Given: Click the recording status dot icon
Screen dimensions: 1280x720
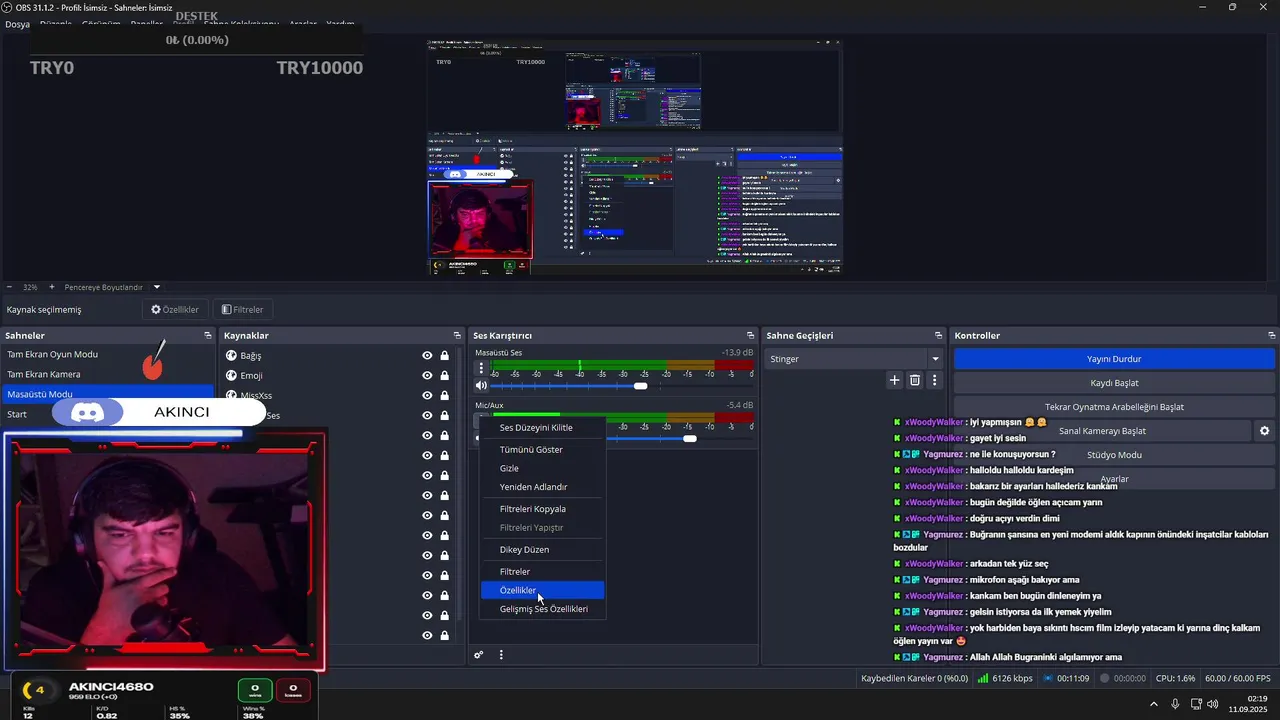Looking at the screenshot, I should (1105, 678).
